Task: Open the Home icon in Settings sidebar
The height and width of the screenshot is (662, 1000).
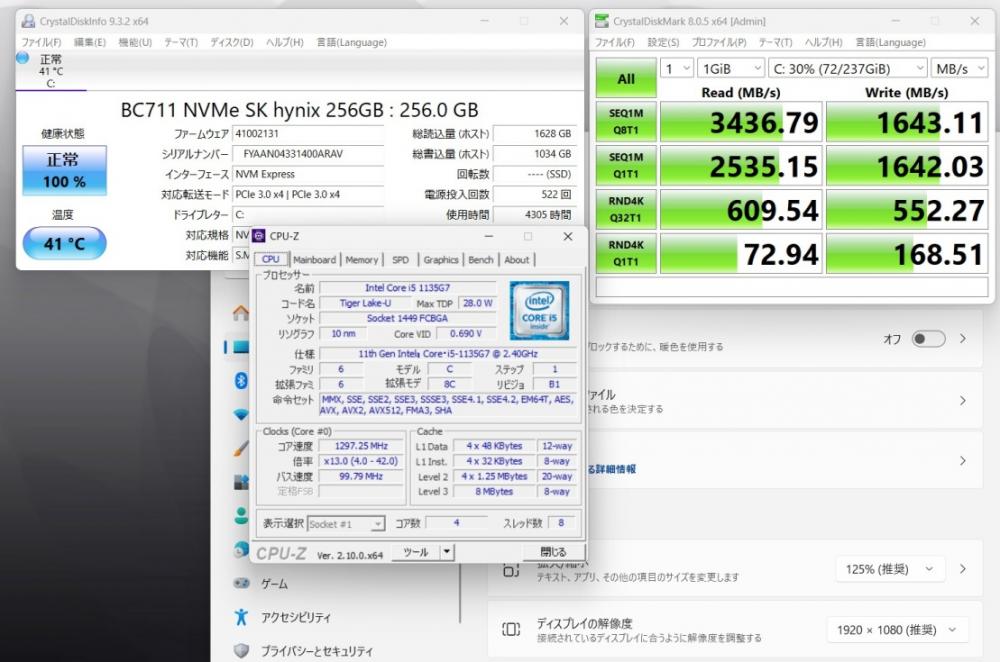Action: pos(241,313)
